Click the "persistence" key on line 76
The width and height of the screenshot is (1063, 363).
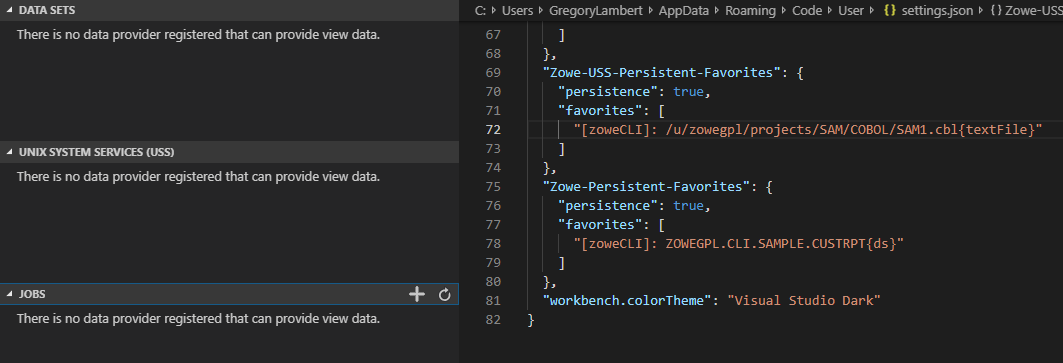click(607, 206)
